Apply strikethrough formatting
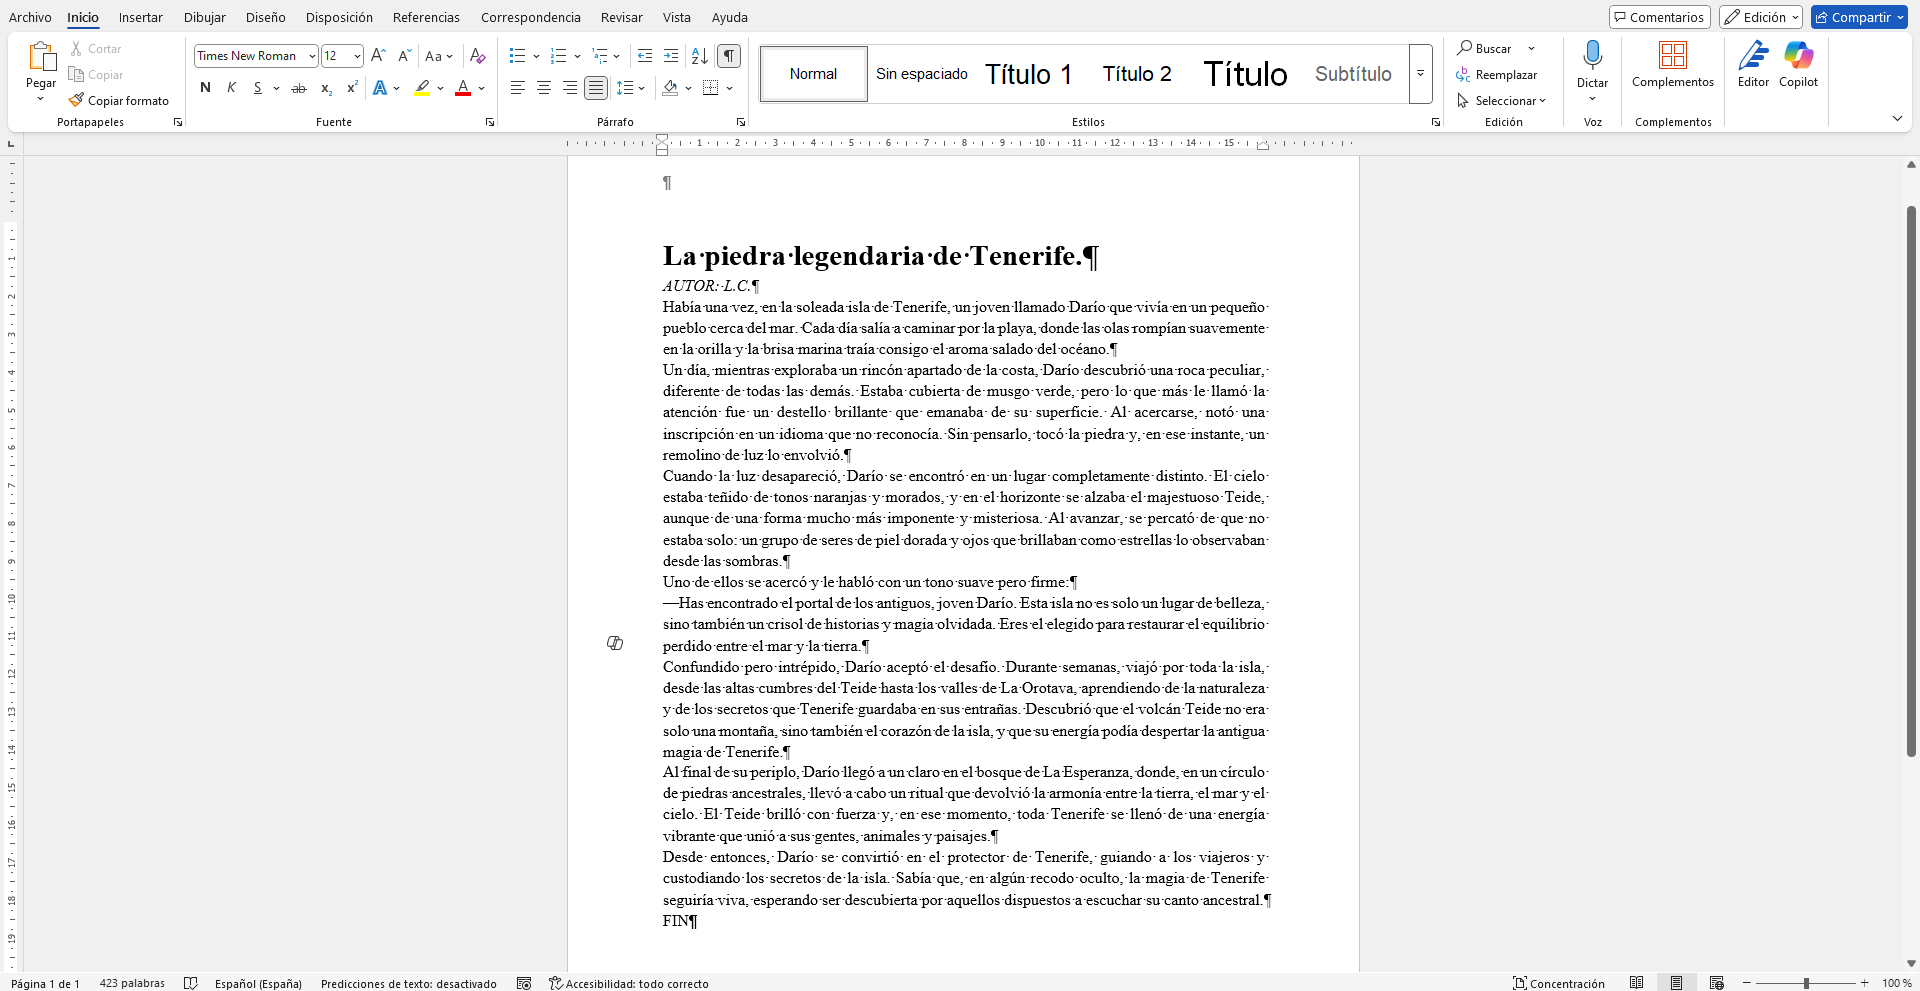The height and width of the screenshot is (991, 1920). (298, 88)
